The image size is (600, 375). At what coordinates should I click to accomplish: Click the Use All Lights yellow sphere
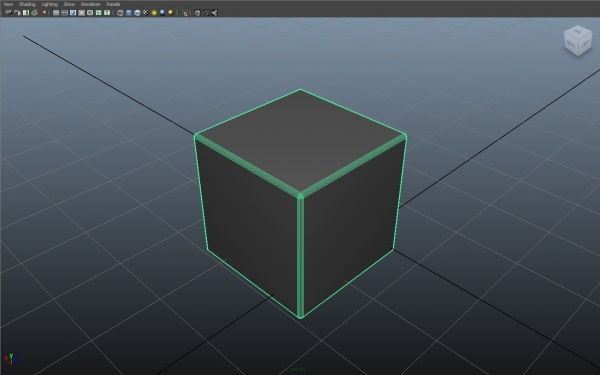point(154,13)
